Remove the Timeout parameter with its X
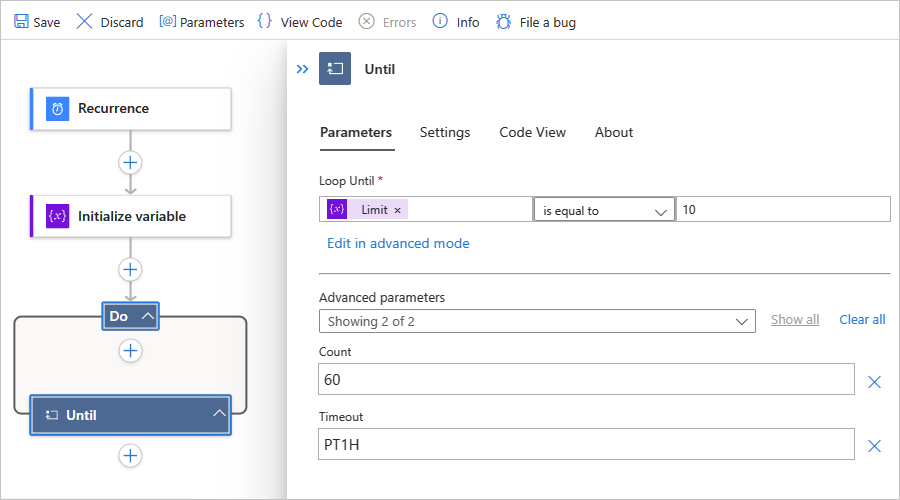 [x=874, y=446]
